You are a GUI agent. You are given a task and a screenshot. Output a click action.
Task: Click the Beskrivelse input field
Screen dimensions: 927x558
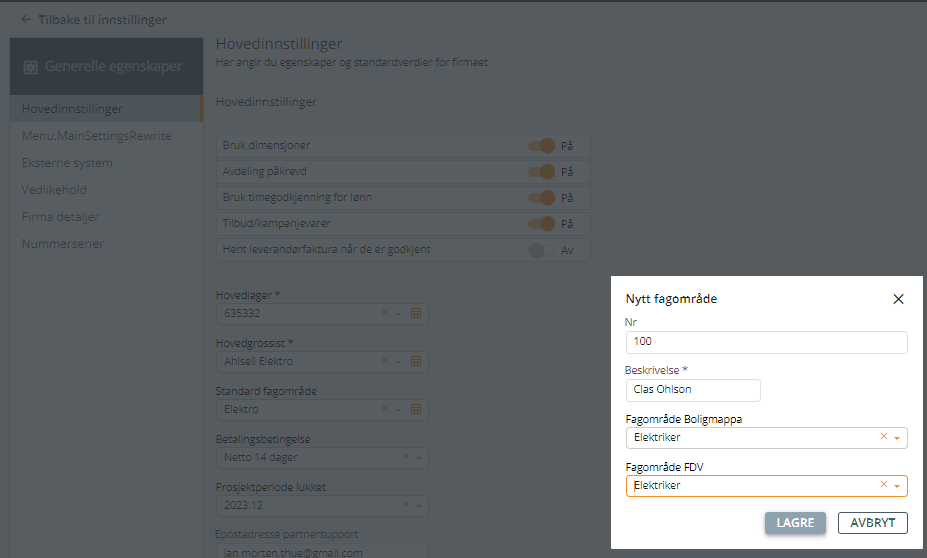(x=692, y=390)
